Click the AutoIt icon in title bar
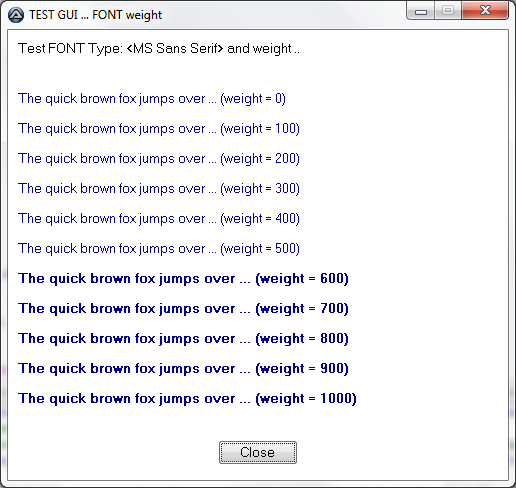This screenshot has height=488, width=516. coord(16,15)
